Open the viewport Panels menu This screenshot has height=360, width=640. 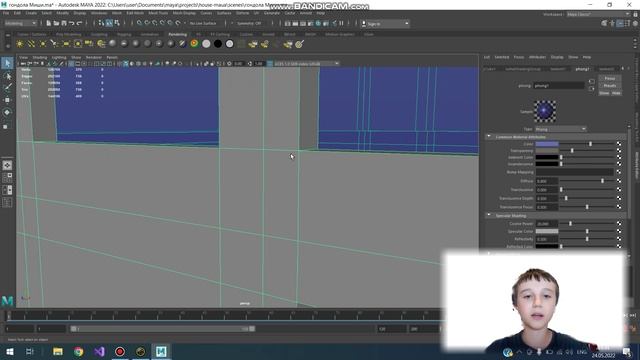pos(112,58)
